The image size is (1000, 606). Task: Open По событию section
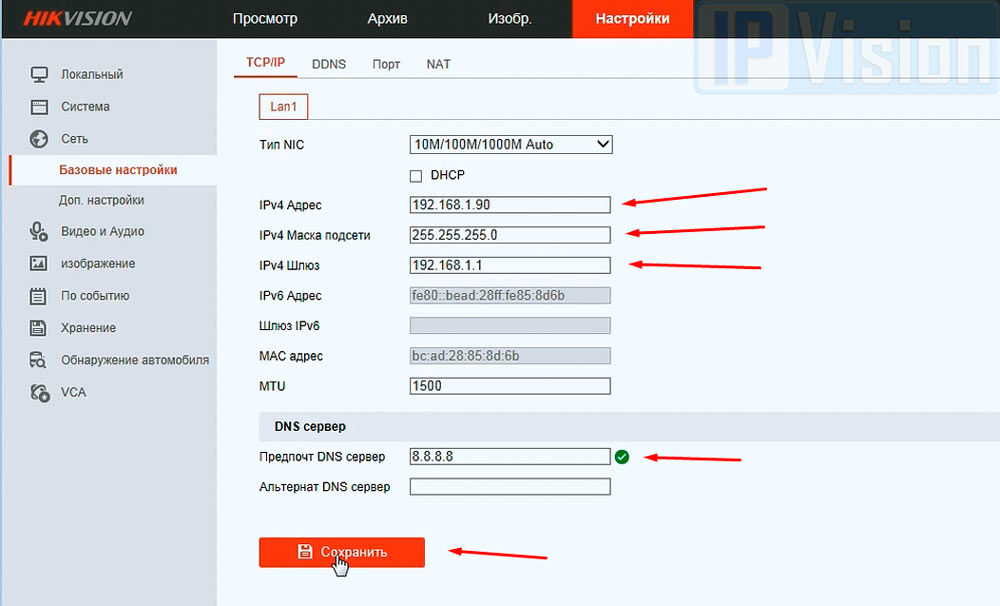95,296
